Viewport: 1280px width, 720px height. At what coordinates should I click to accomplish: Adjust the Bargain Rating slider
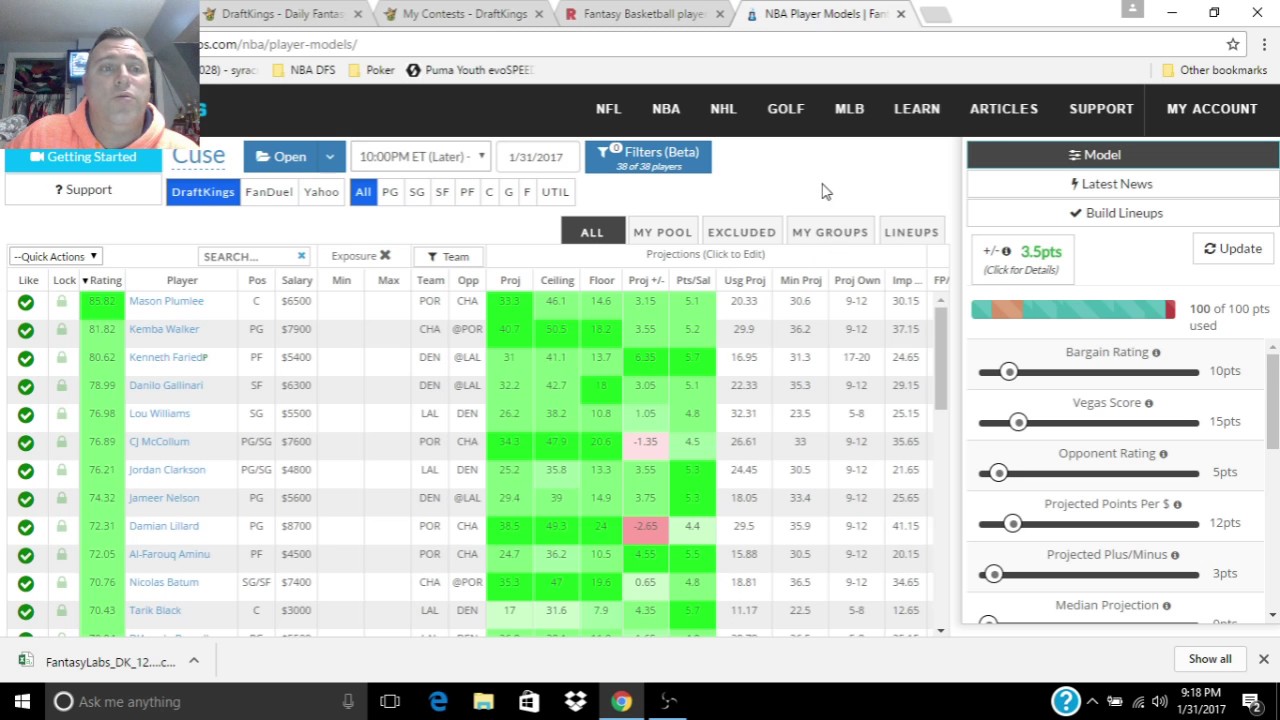pyautogui.click(x=1009, y=372)
